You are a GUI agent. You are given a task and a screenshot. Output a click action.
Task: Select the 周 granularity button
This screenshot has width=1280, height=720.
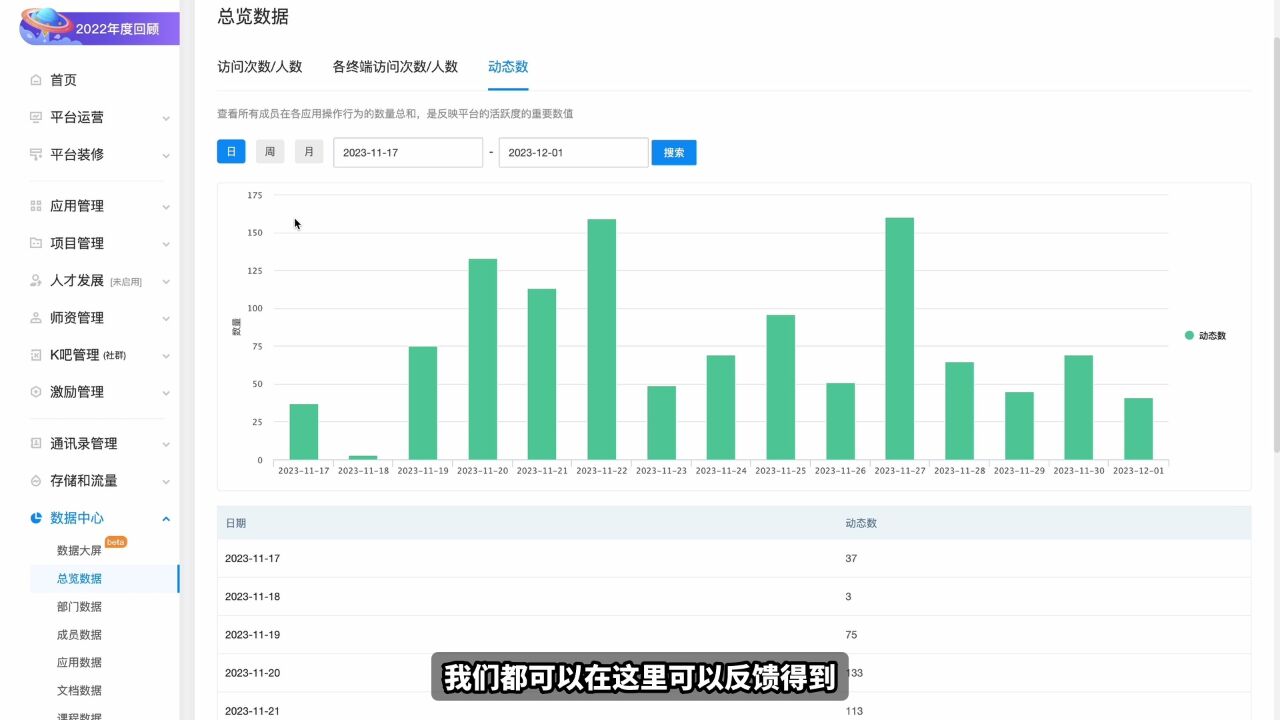(x=270, y=152)
